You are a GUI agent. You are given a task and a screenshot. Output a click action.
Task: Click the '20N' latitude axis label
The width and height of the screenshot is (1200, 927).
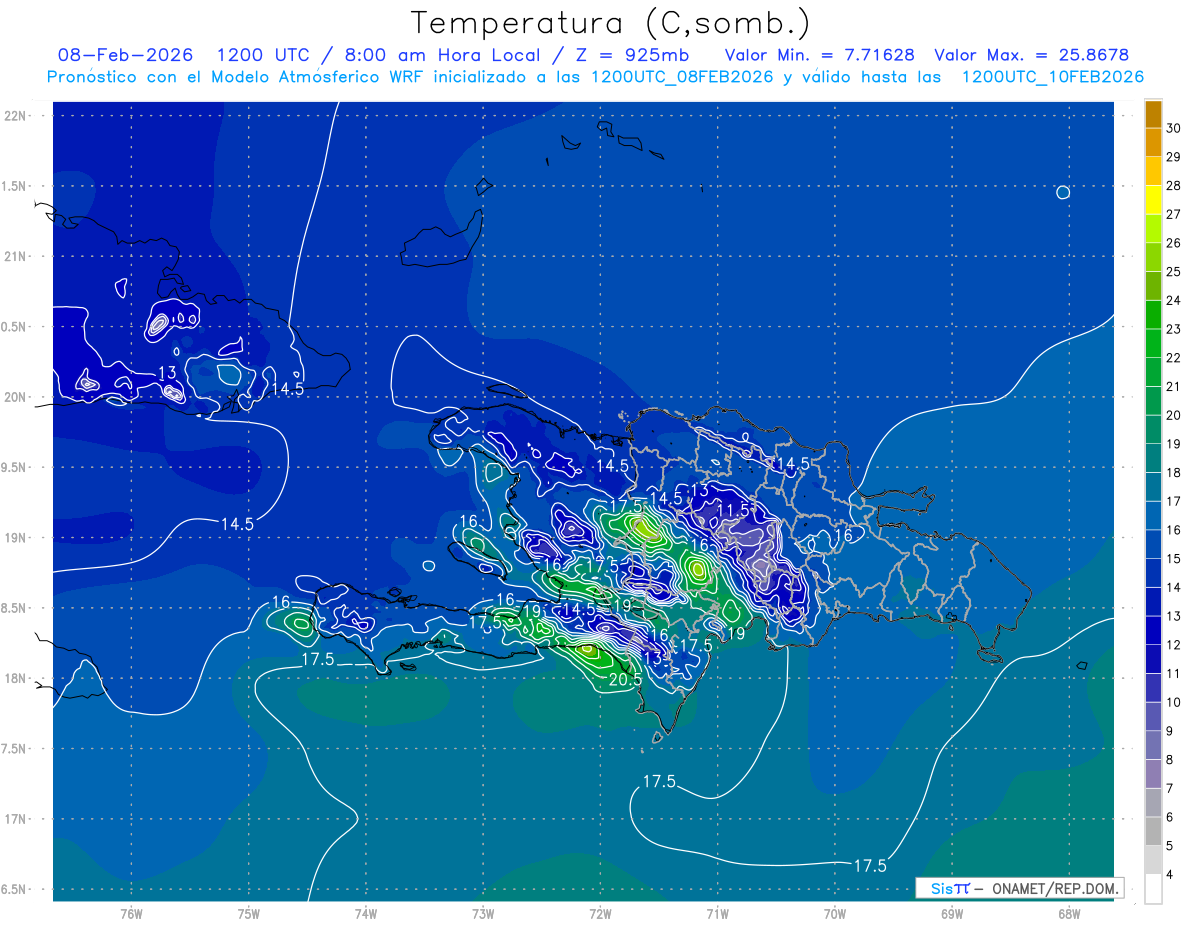click(x=17, y=397)
